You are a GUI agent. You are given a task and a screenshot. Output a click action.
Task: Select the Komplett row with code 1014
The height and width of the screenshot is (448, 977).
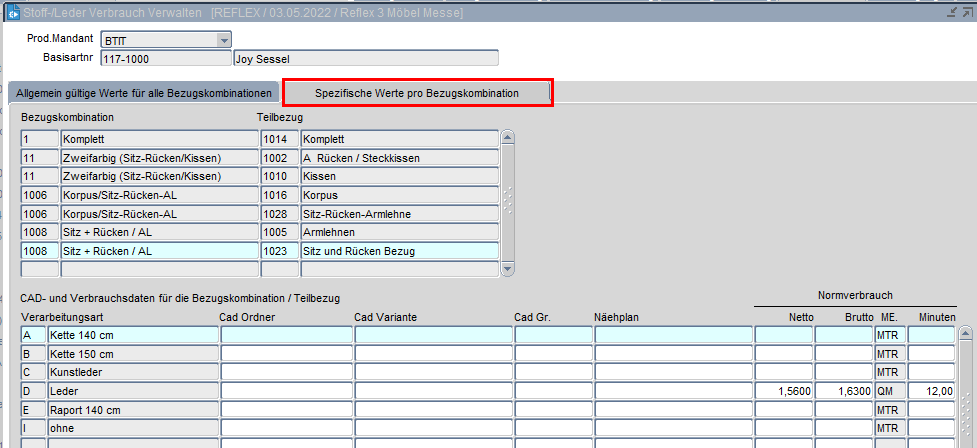pos(398,139)
